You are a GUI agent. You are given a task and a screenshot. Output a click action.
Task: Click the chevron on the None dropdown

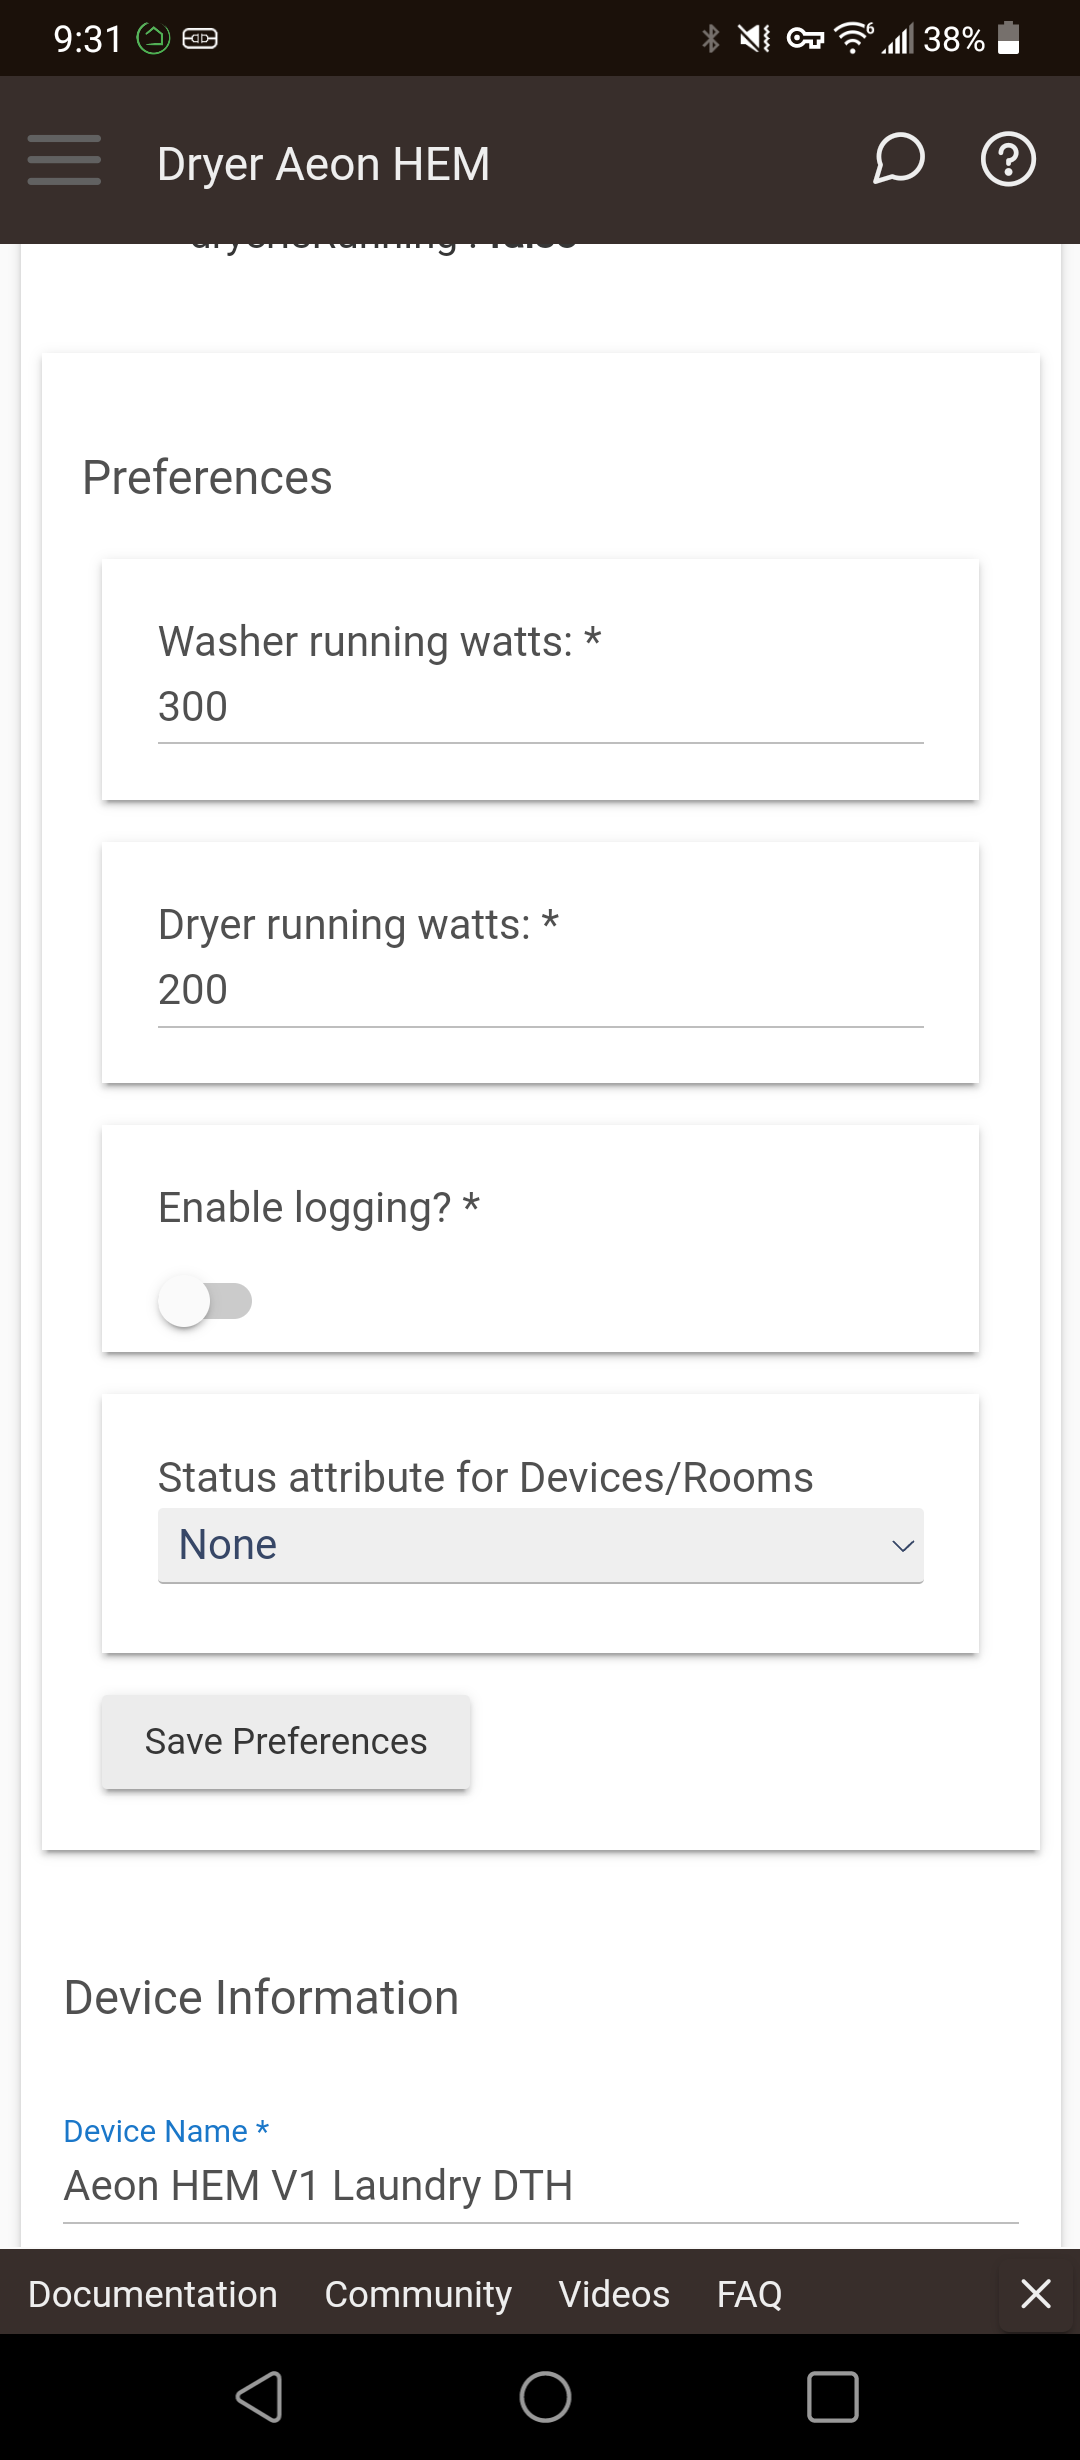pos(902,1546)
